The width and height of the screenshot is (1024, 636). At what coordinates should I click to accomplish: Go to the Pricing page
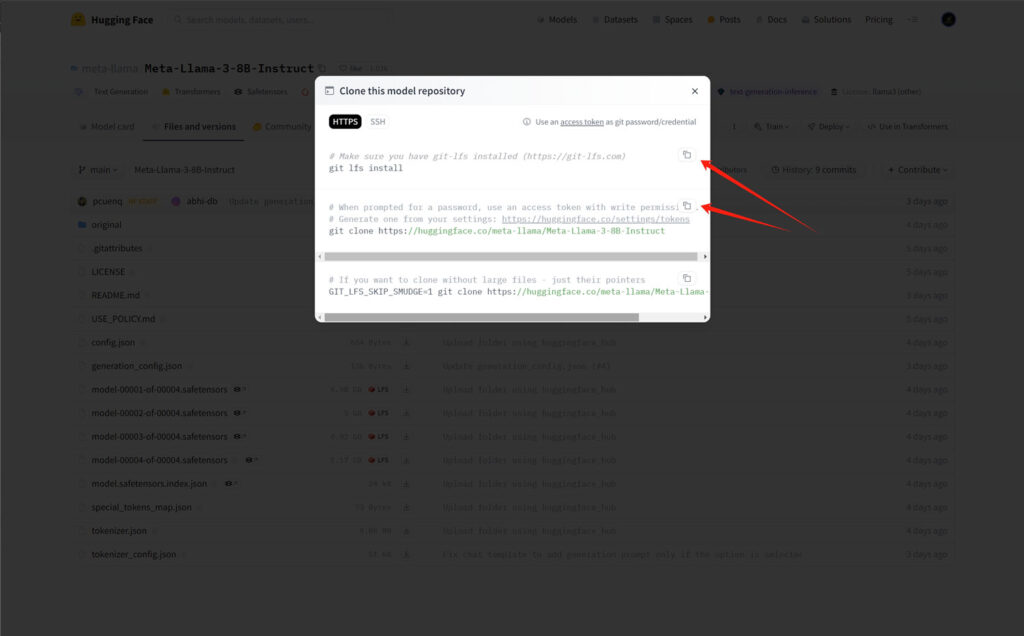click(878, 20)
